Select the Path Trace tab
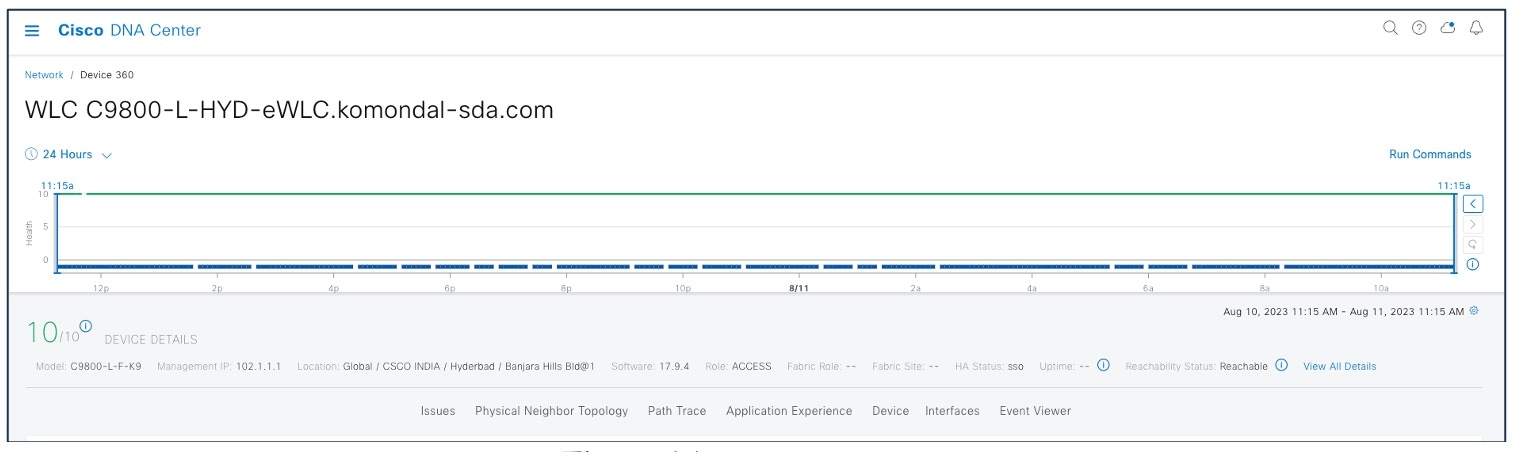 (x=677, y=411)
